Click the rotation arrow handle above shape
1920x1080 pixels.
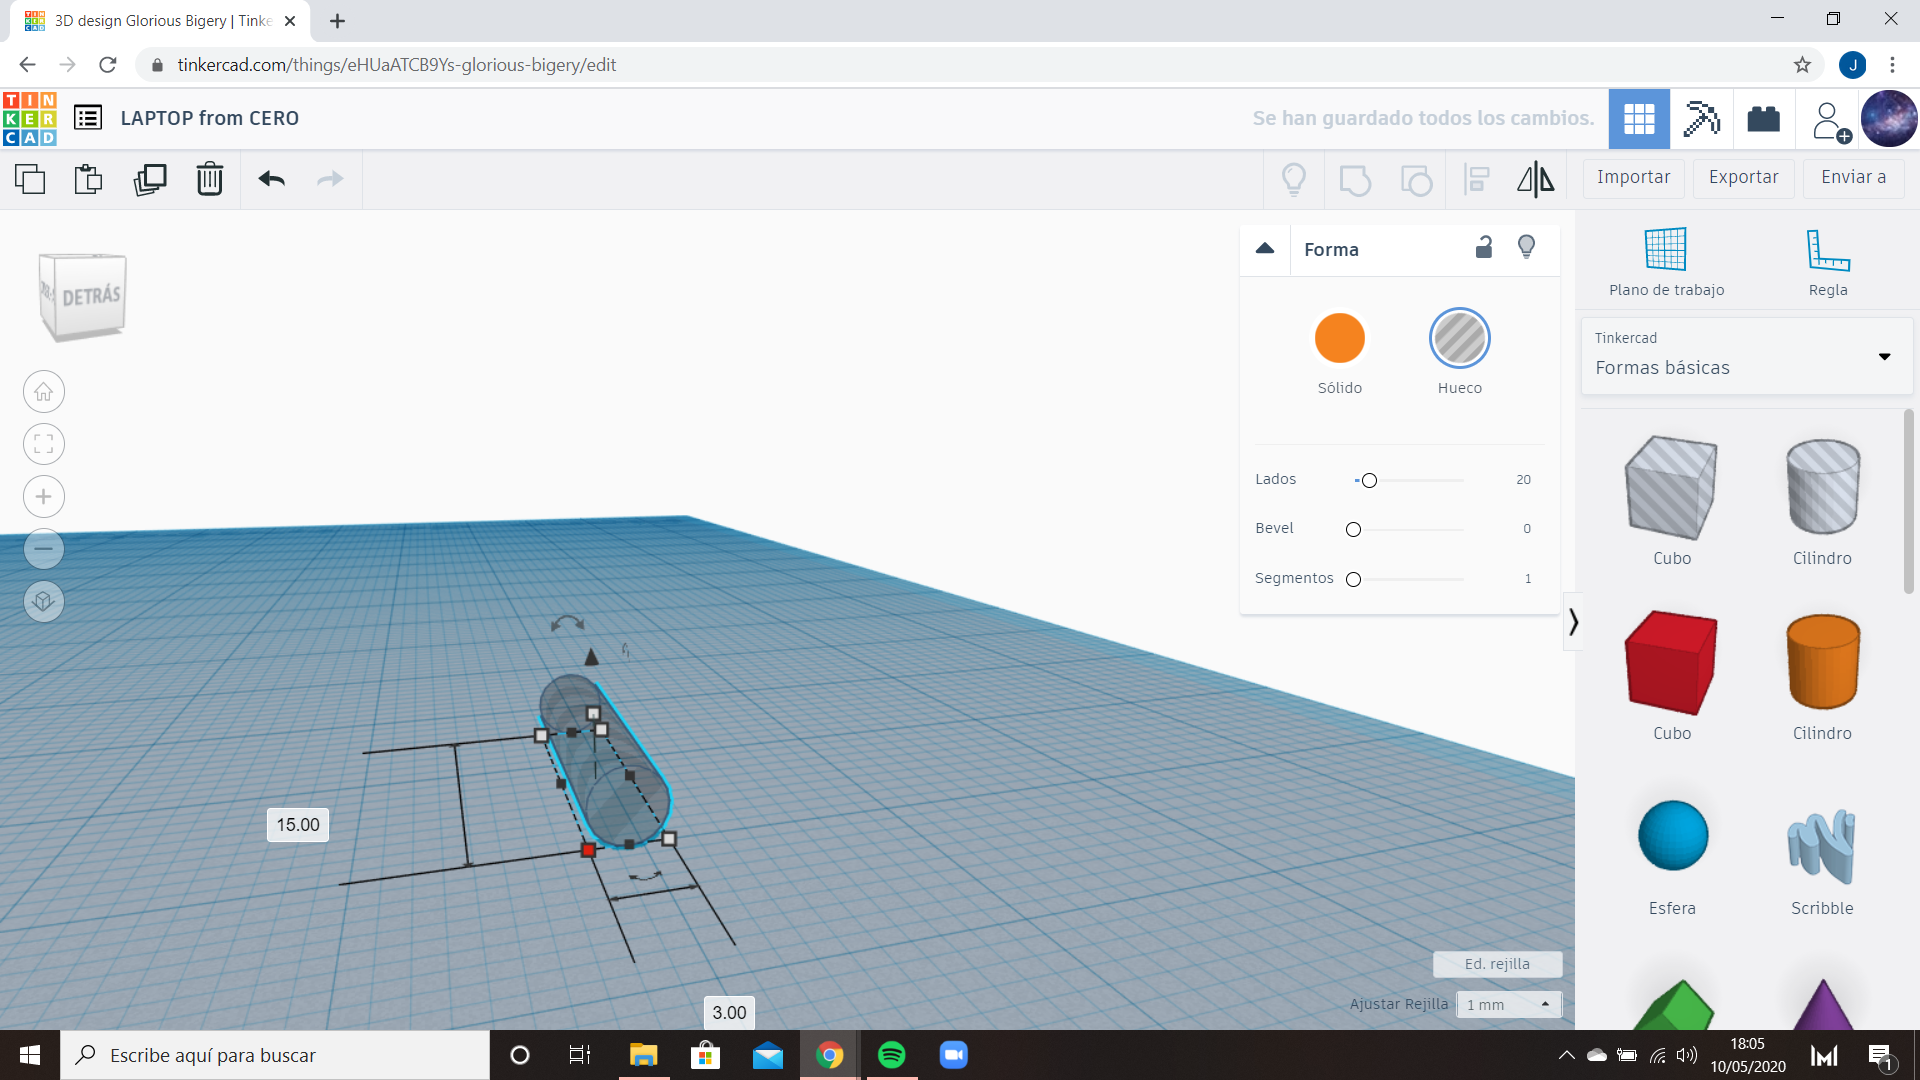[x=567, y=624]
